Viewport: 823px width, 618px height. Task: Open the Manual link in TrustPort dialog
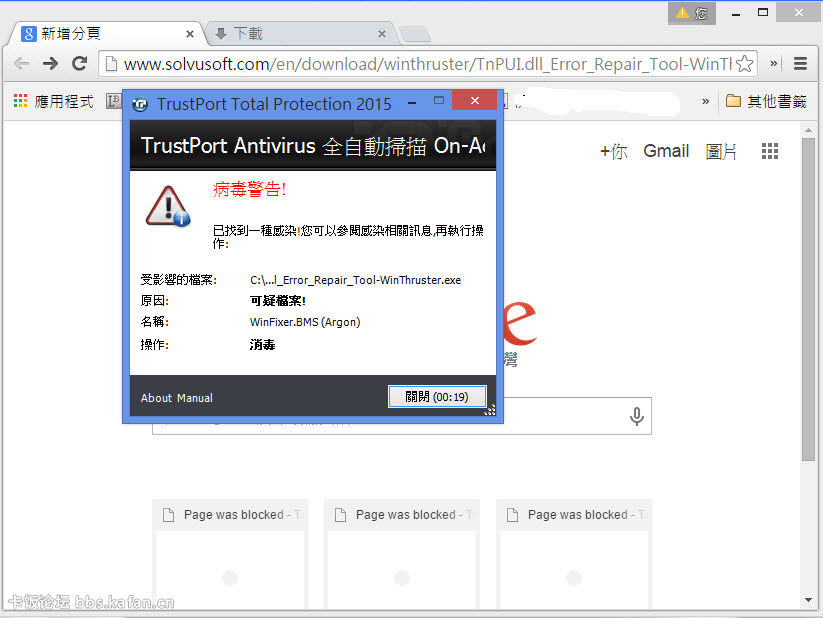pos(195,398)
